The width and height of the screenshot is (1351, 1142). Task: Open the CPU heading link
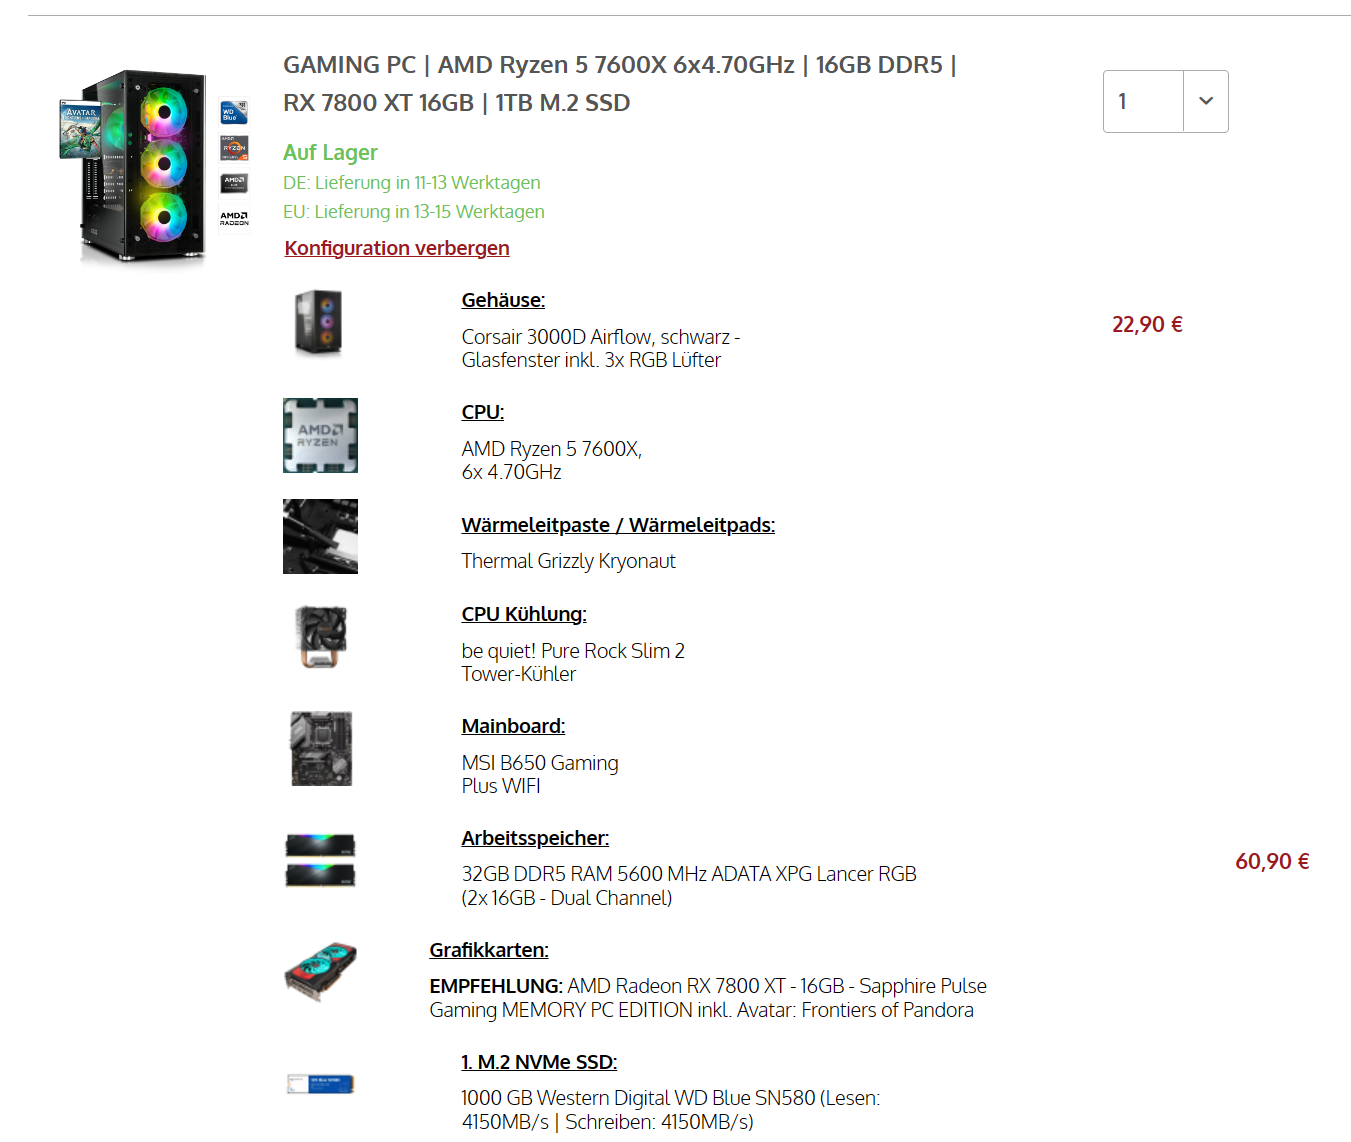(483, 412)
